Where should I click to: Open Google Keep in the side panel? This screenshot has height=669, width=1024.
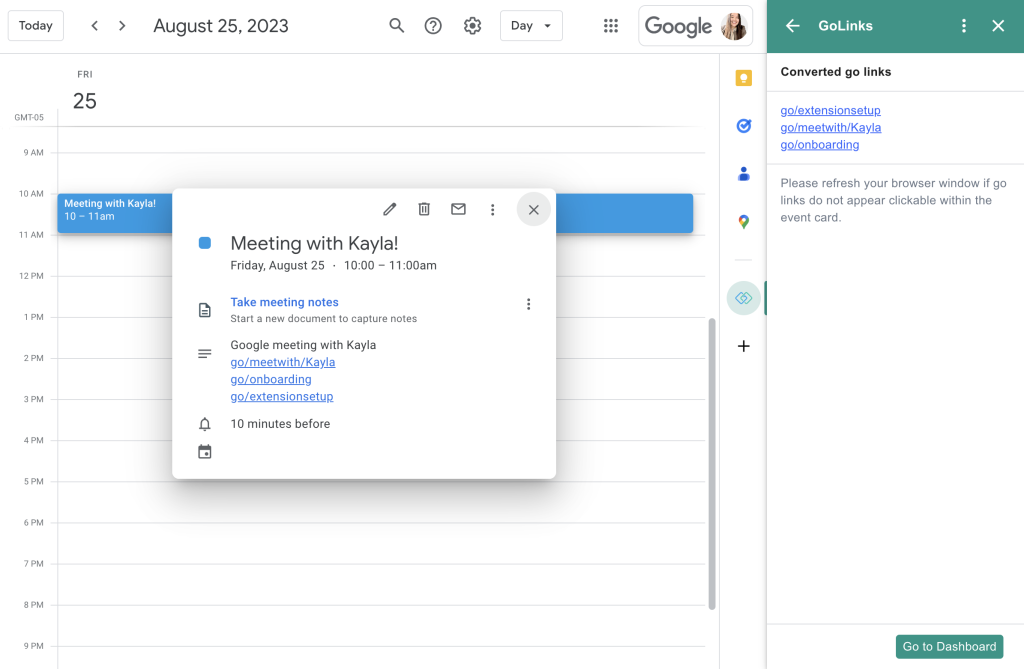(x=743, y=77)
